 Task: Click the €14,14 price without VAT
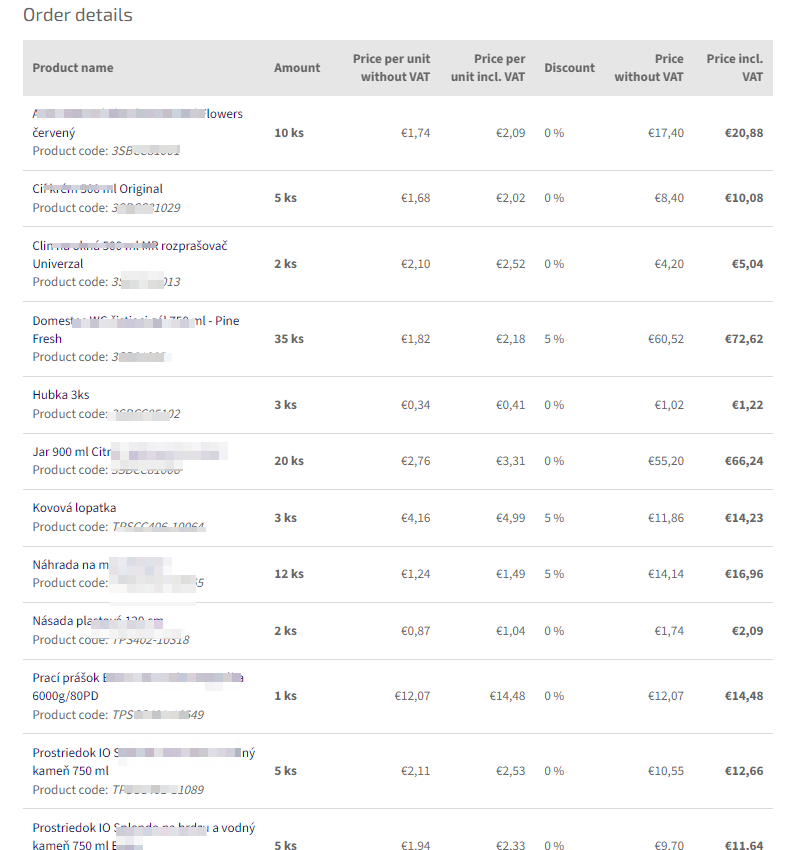(x=666, y=574)
